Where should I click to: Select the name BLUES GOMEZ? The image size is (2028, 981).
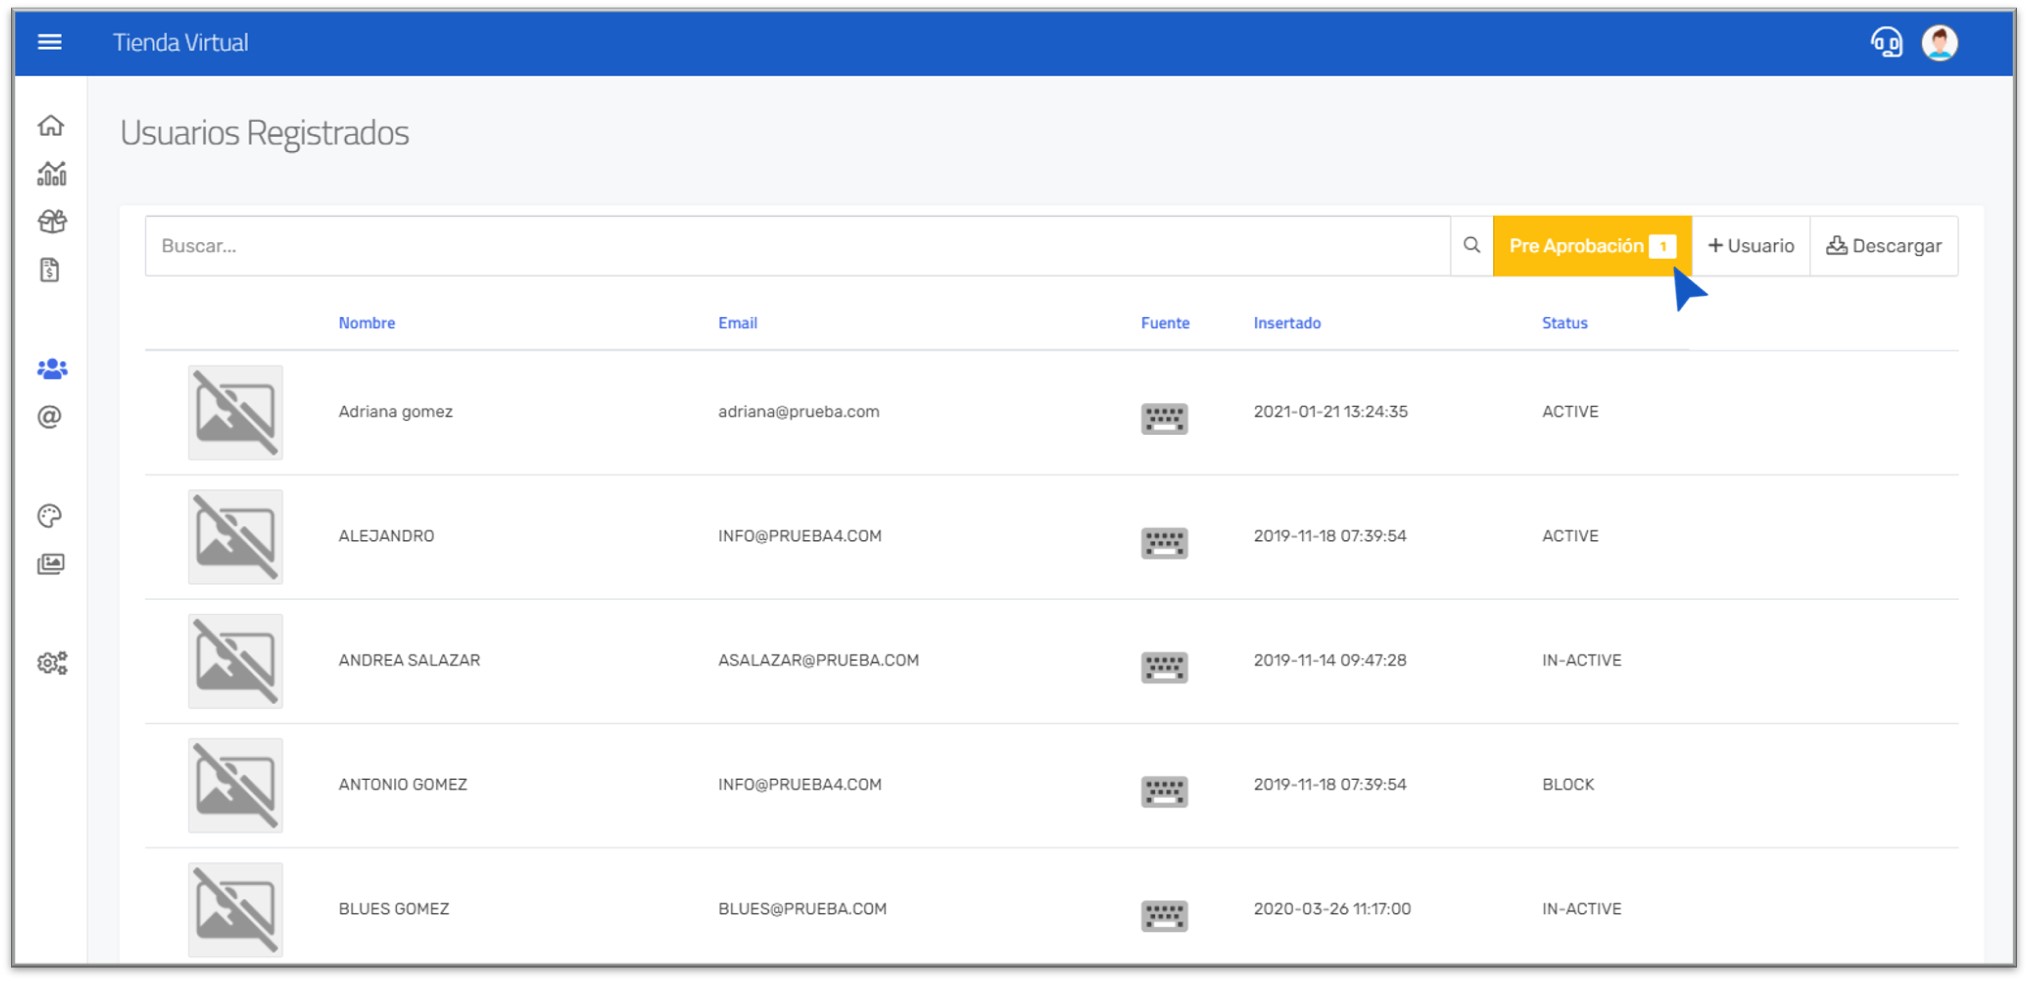pyautogui.click(x=394, y=909)
